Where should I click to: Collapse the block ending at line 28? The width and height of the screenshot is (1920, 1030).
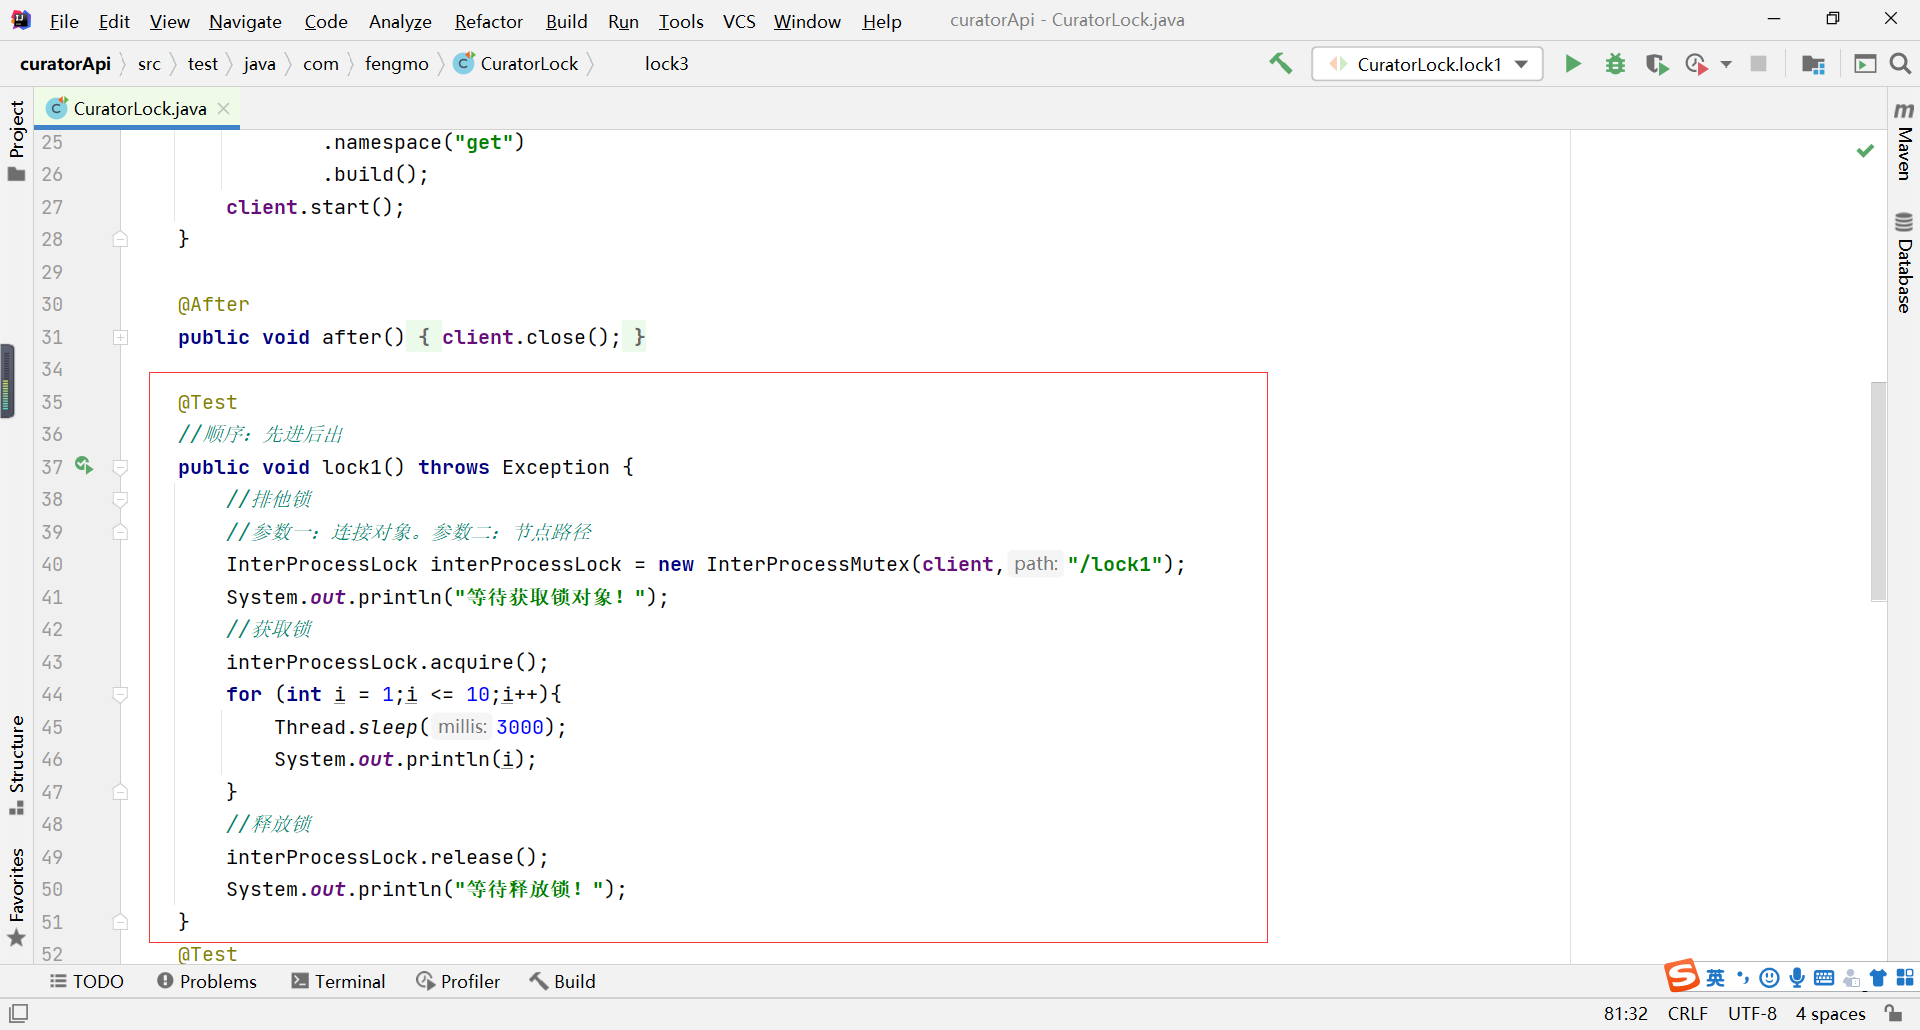tap(120, 239)
